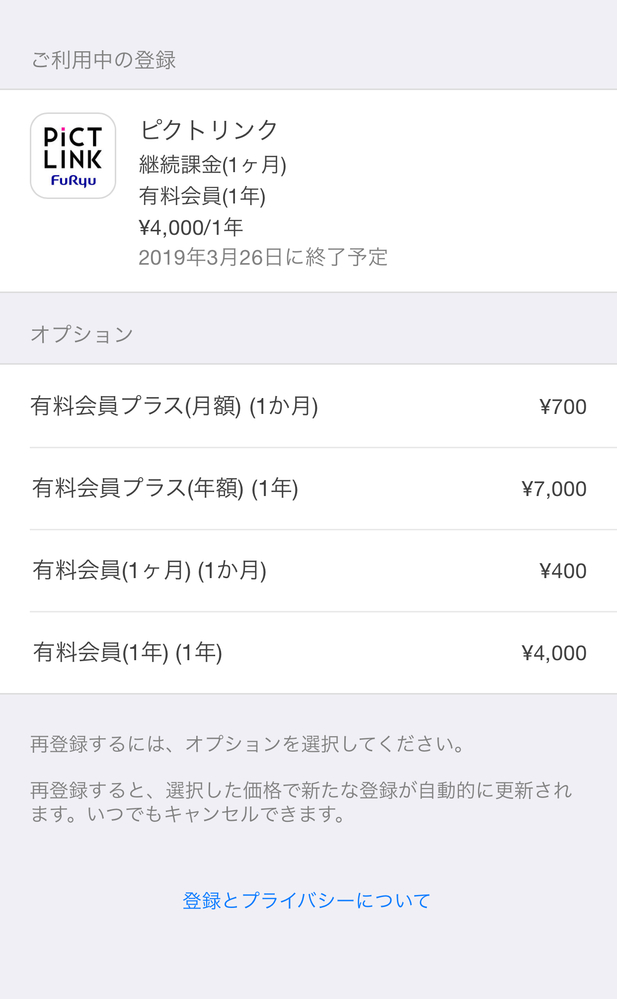This screenshot has width=617, height=999.
Task: Tap the 2019年3月26日に終了予定 expiry date
Action: click(x=262, y=257)
